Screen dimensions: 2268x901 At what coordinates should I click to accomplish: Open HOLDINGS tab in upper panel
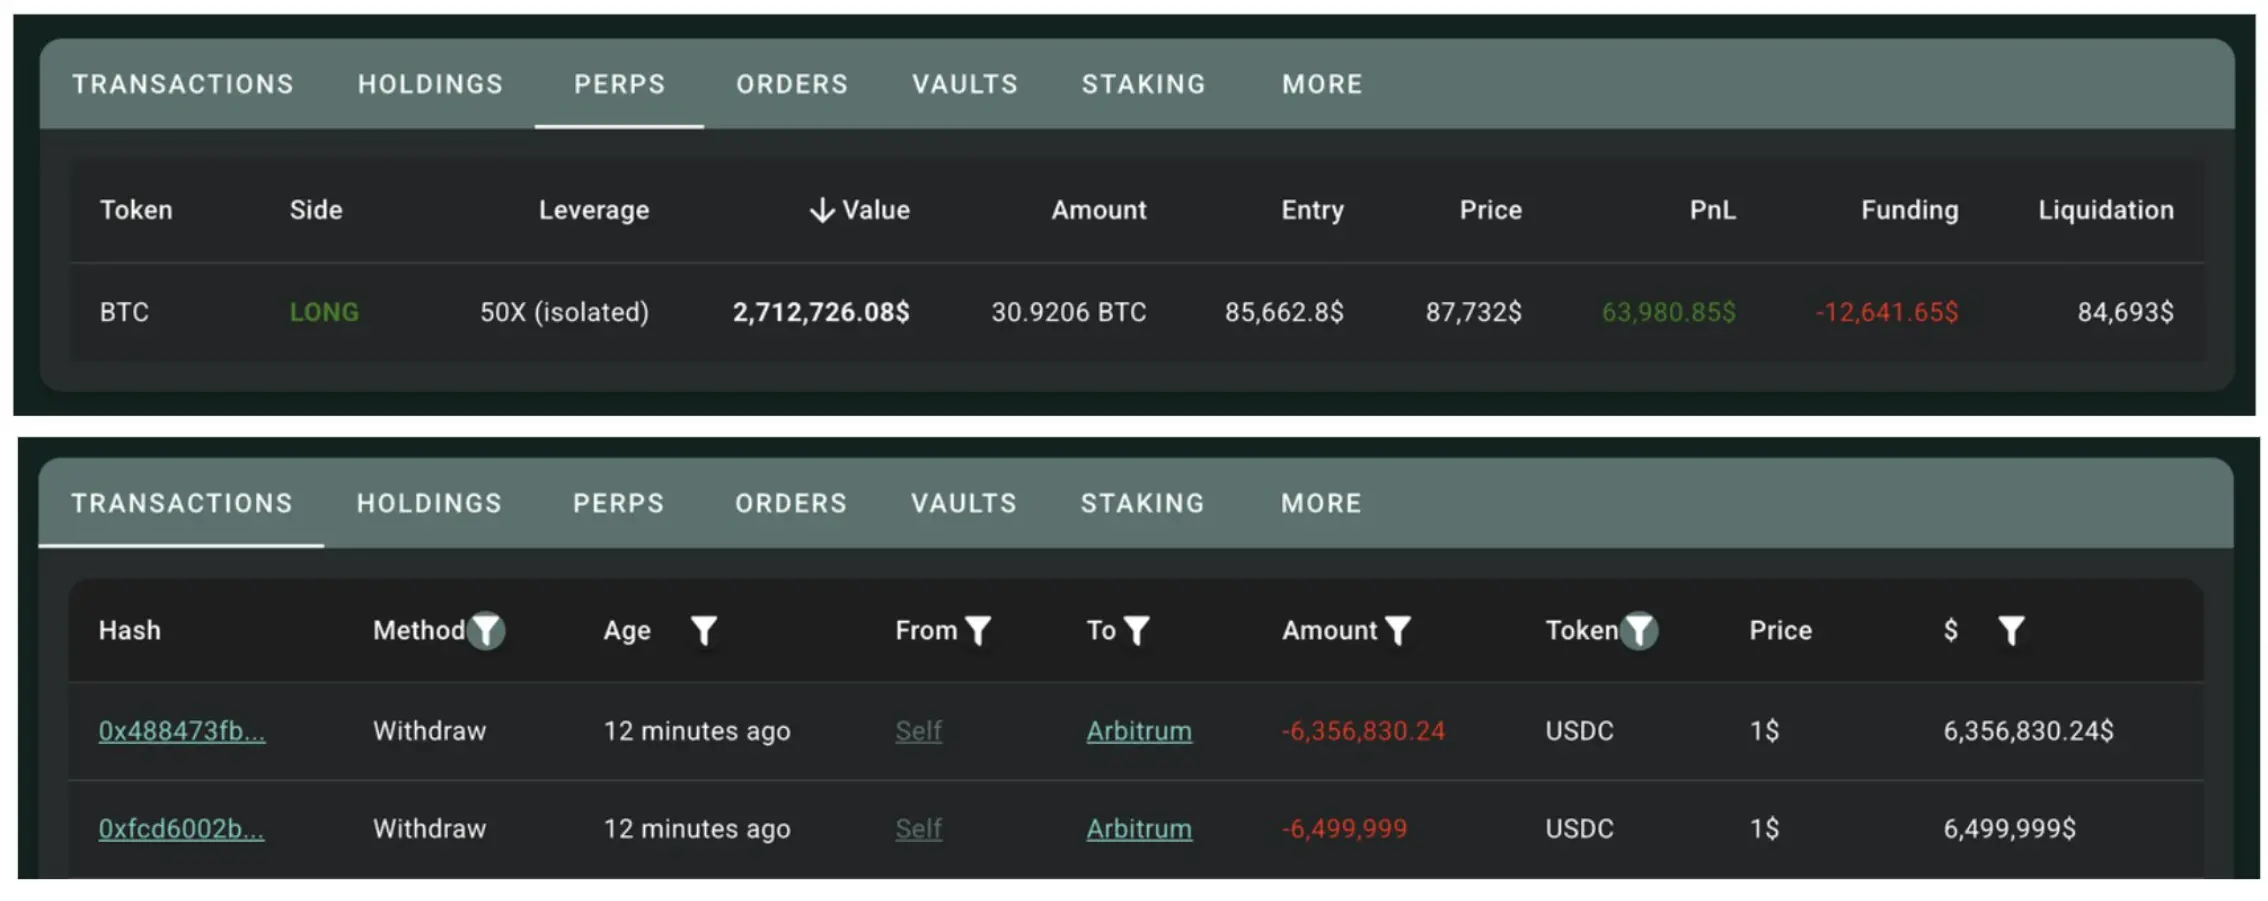pyautogui.click(x=430, y=84)
